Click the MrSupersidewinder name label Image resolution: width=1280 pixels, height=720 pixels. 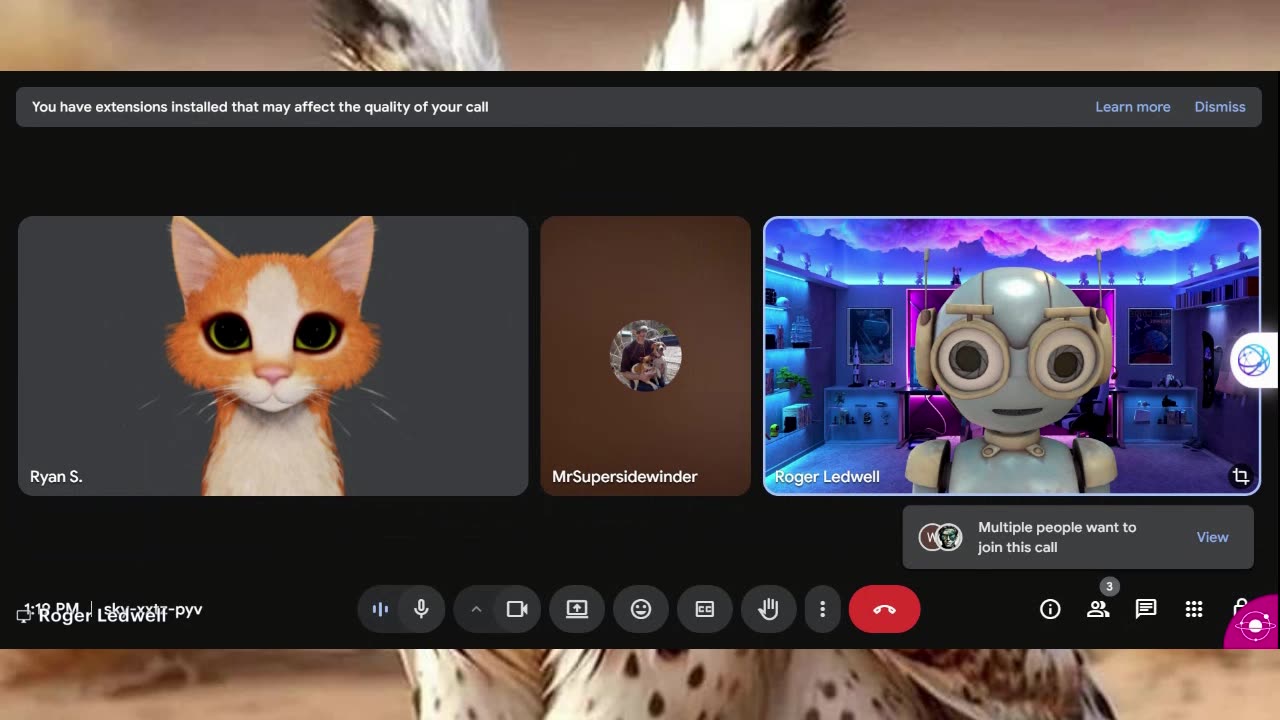[x=624, y=477]
